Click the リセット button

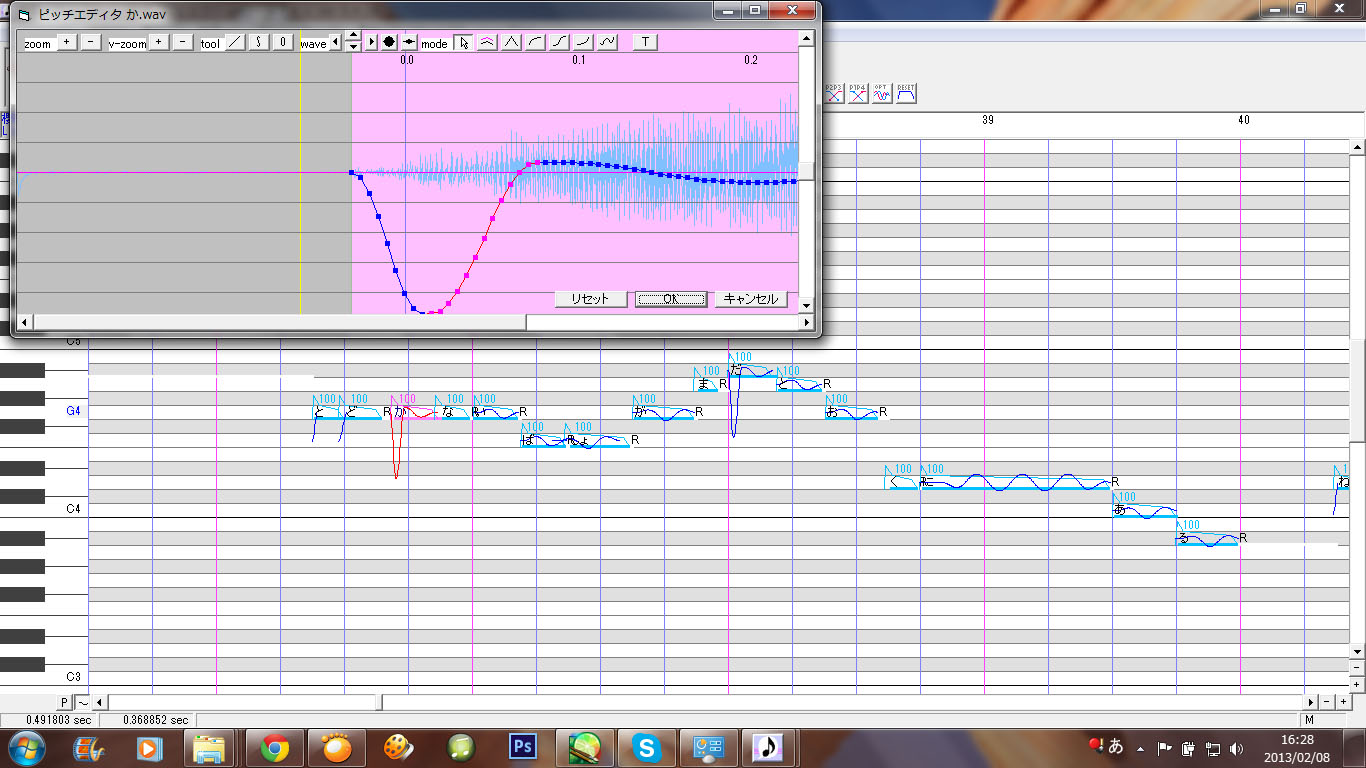pos(590,299)
